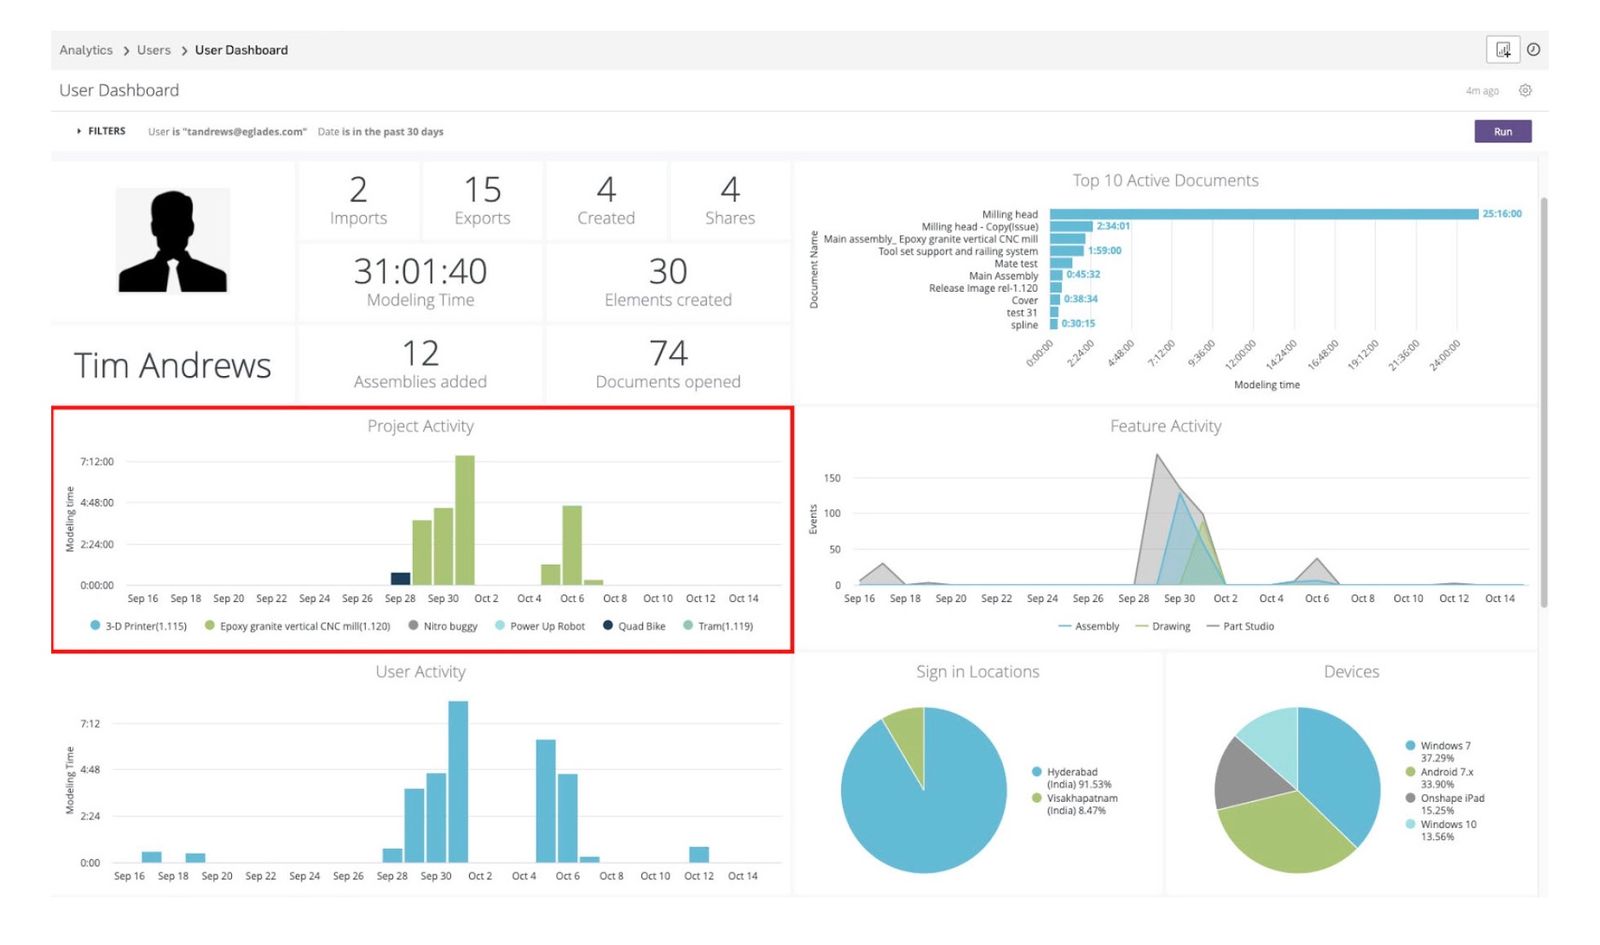Click Tim Andrews profile avatar
This screenshot has height=945, width=1600.
pos(173,241)
